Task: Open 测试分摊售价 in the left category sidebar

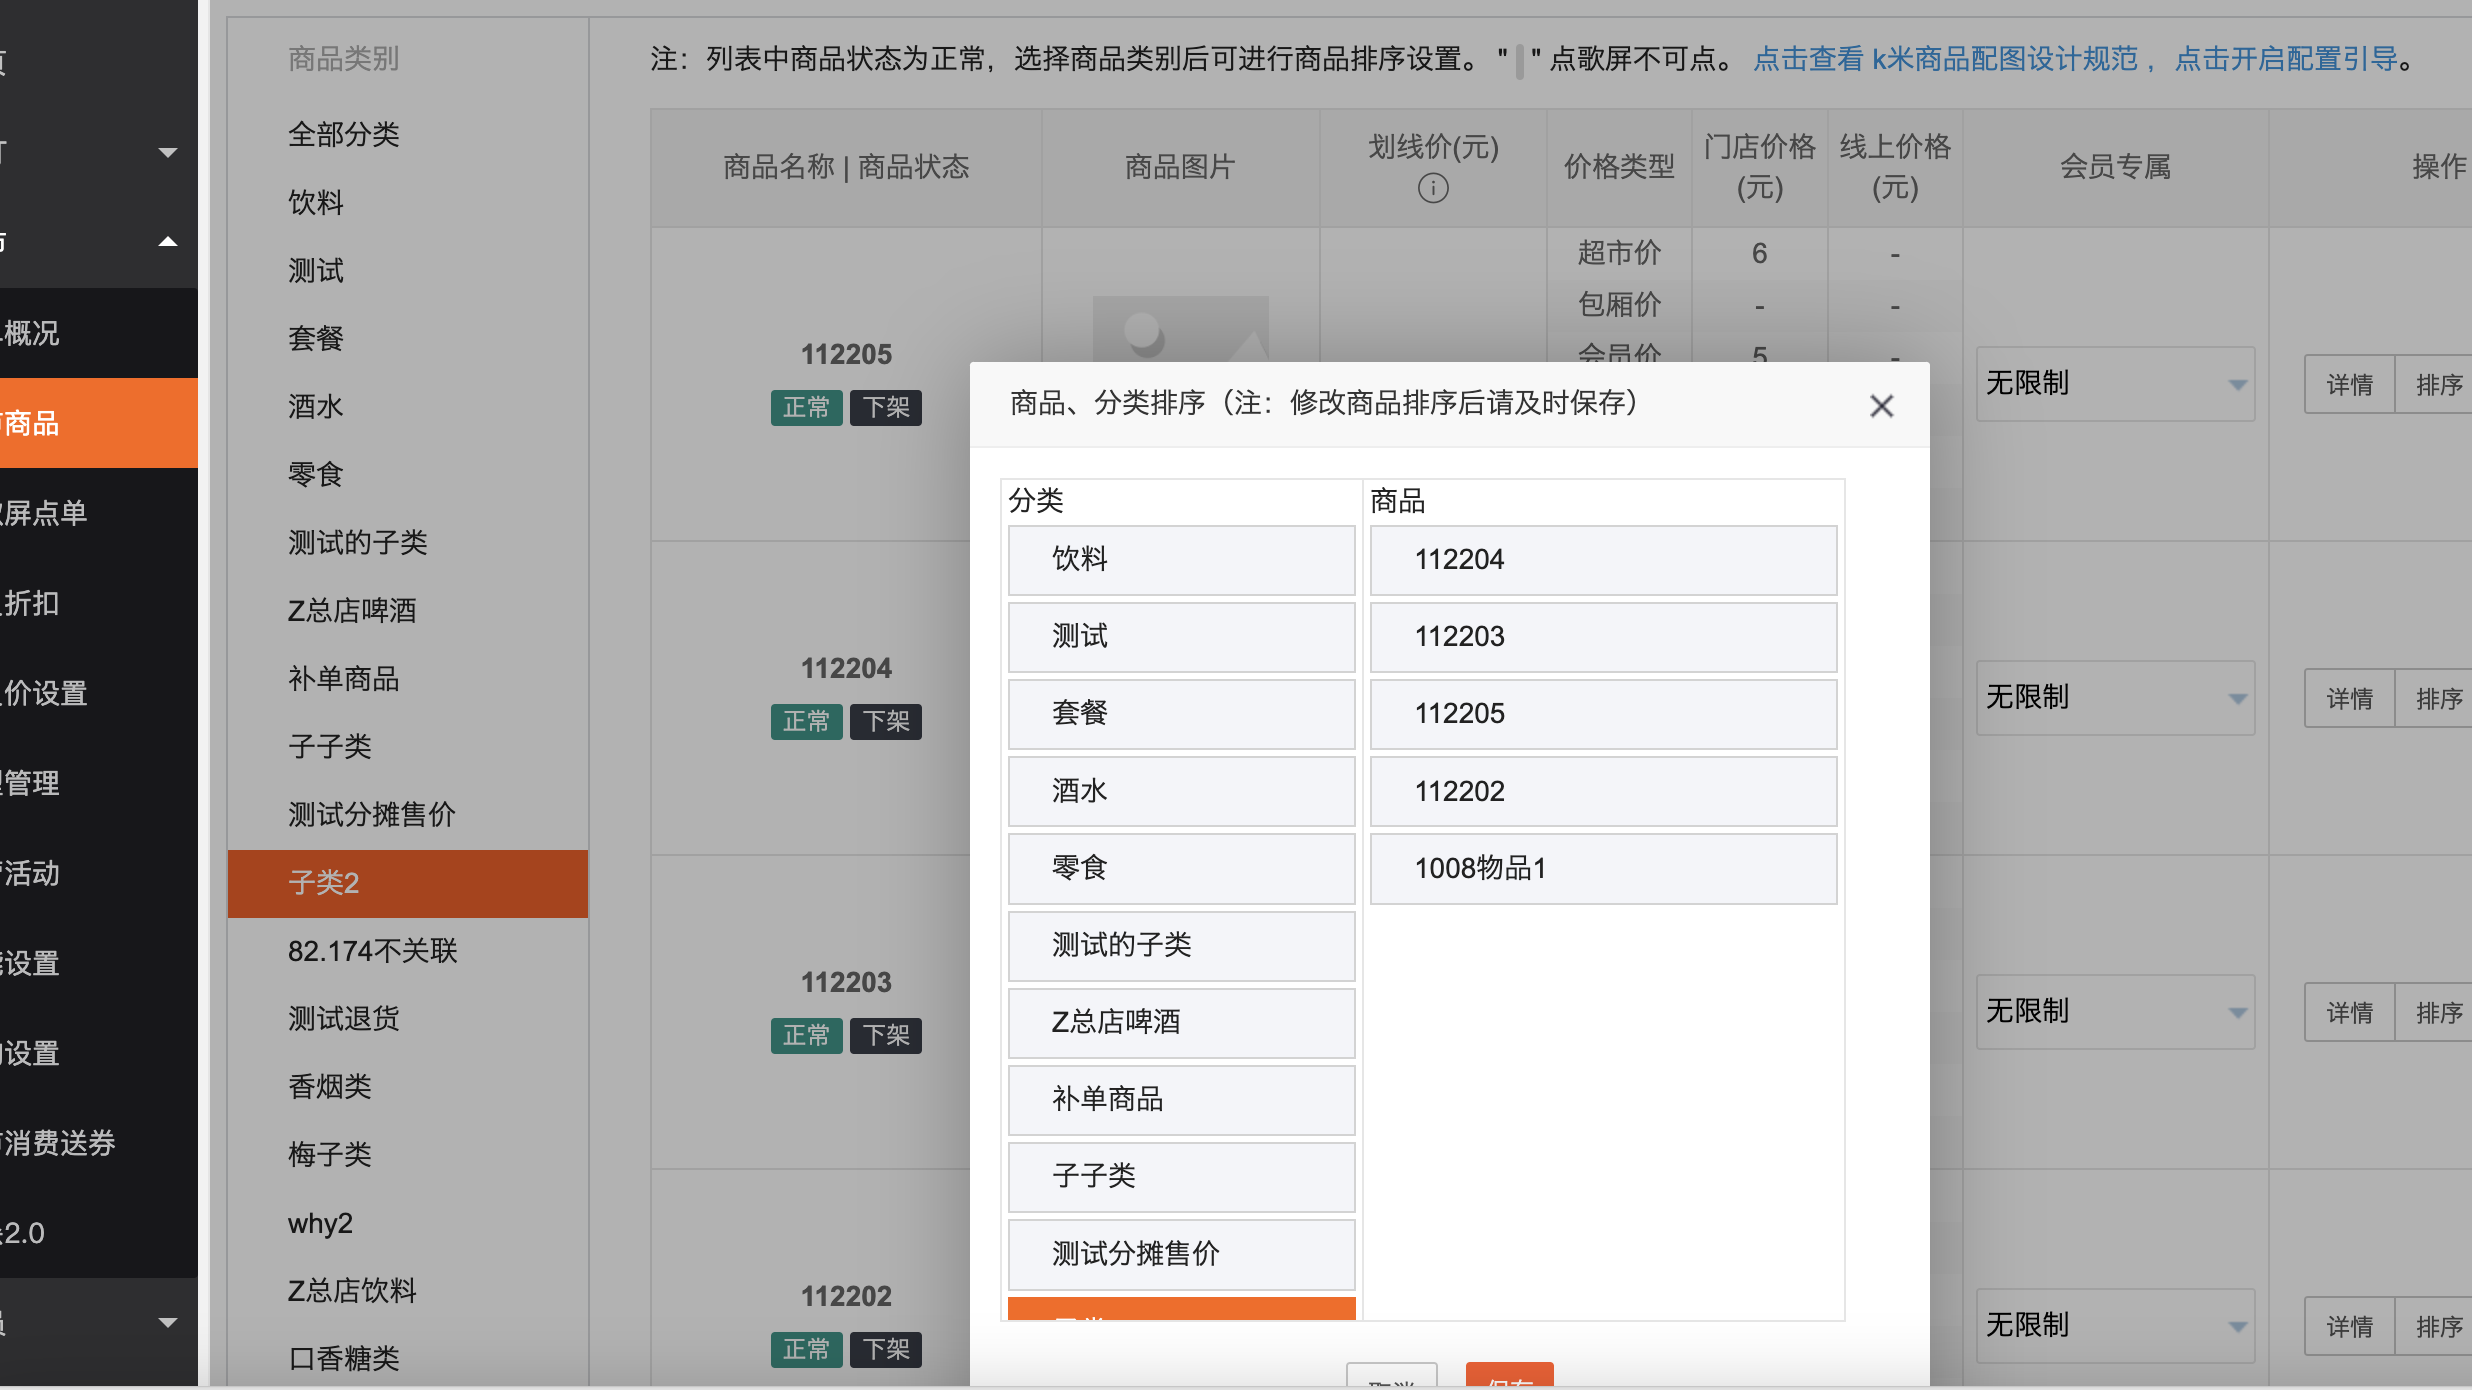Action: [x=407, y=814]
